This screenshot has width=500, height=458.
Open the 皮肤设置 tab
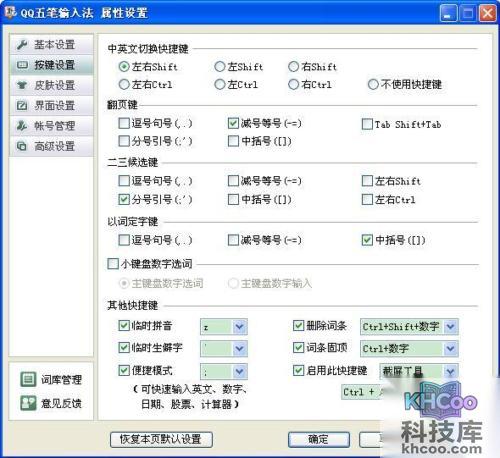pyautogui.click(x=51, y=85)
